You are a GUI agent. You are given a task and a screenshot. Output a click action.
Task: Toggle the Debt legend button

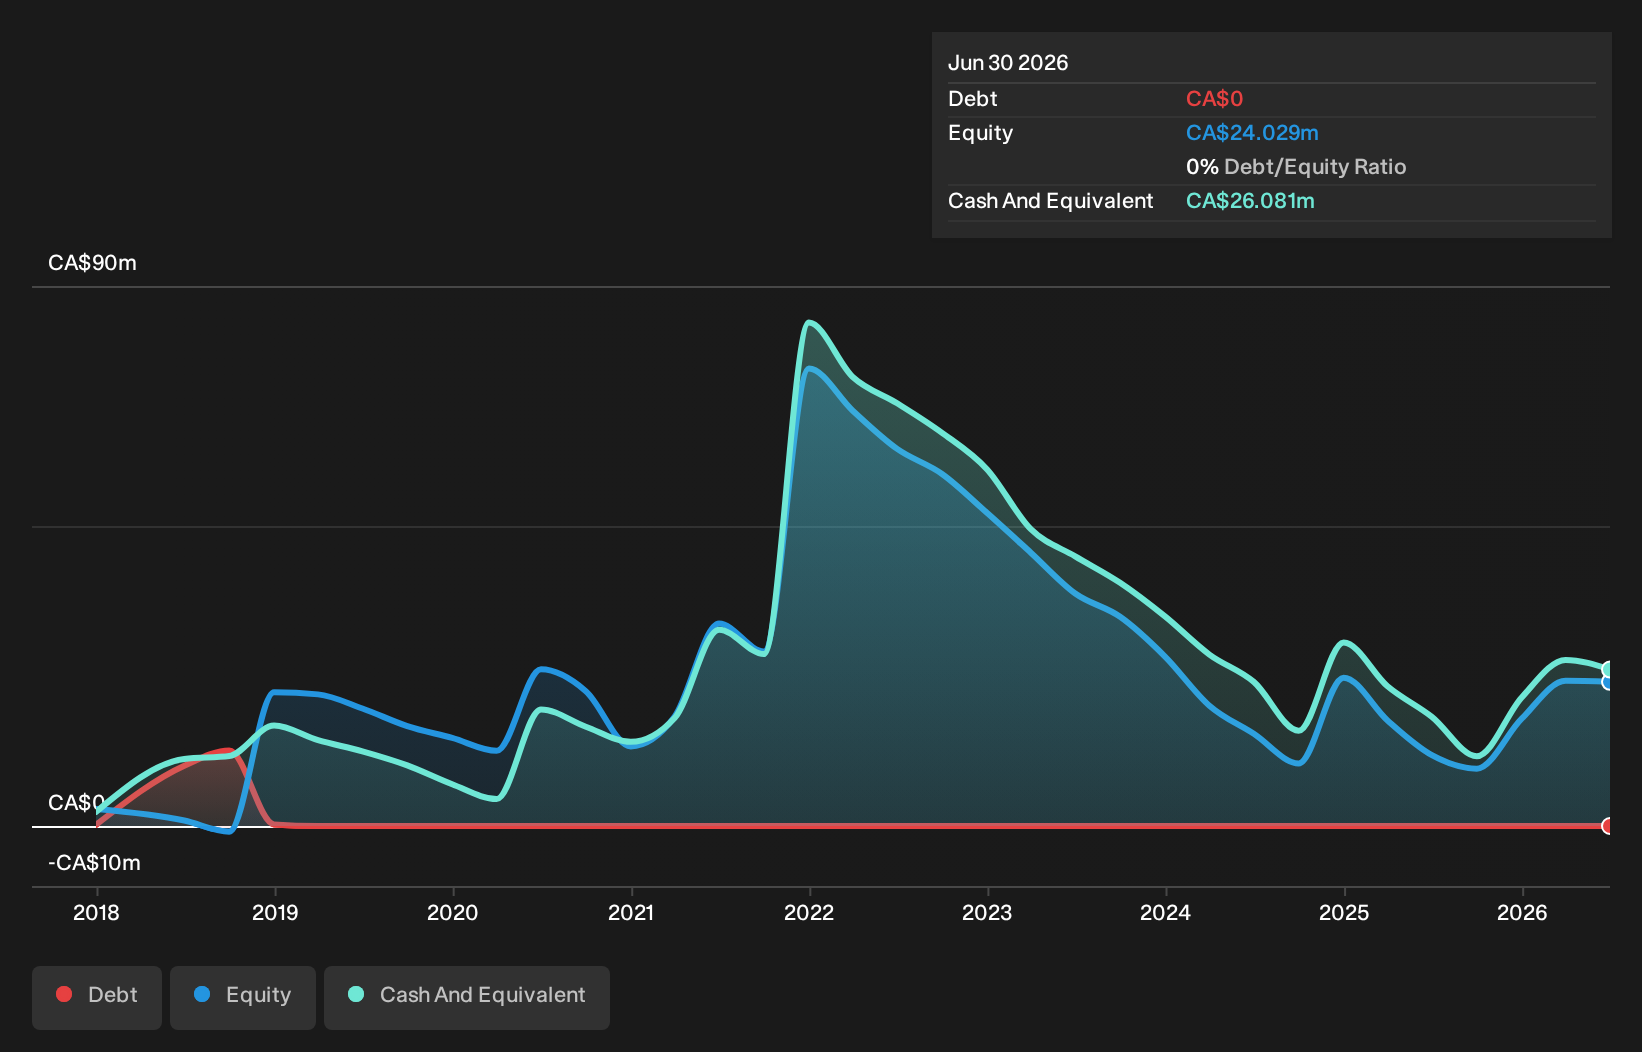(x=97, y=997)
